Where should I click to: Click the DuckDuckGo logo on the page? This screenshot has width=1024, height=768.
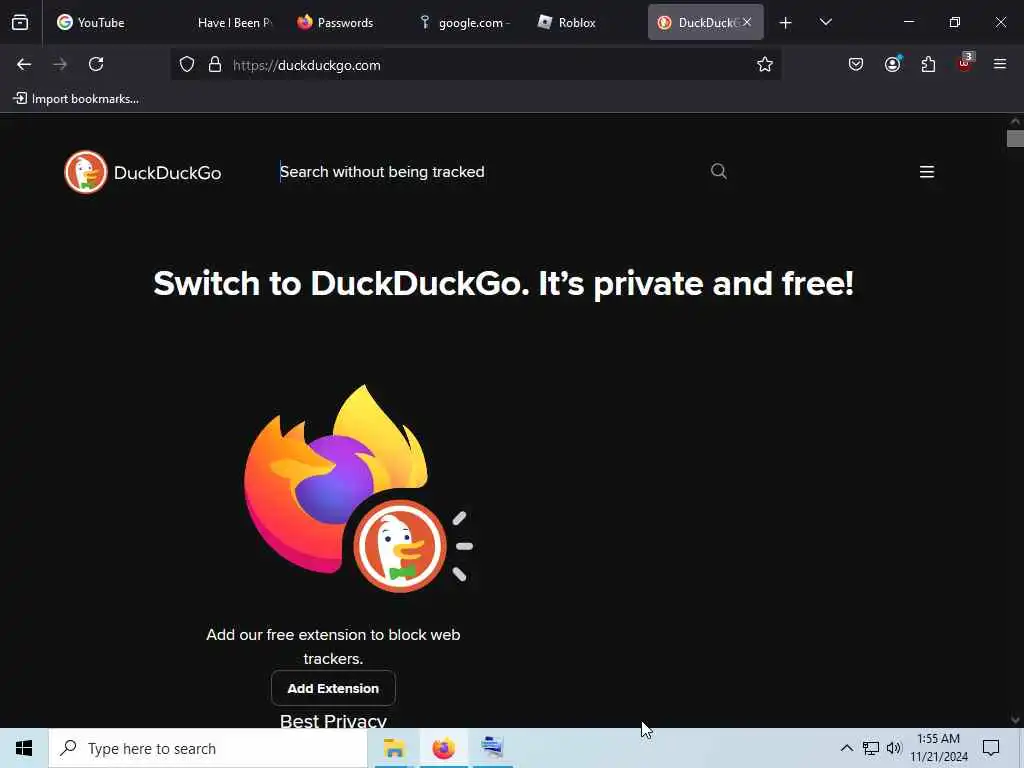(x=143, y=172)
